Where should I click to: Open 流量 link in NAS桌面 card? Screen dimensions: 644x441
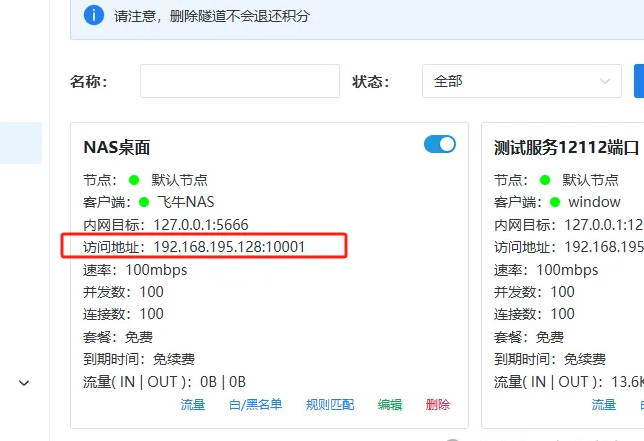point(193,404)
